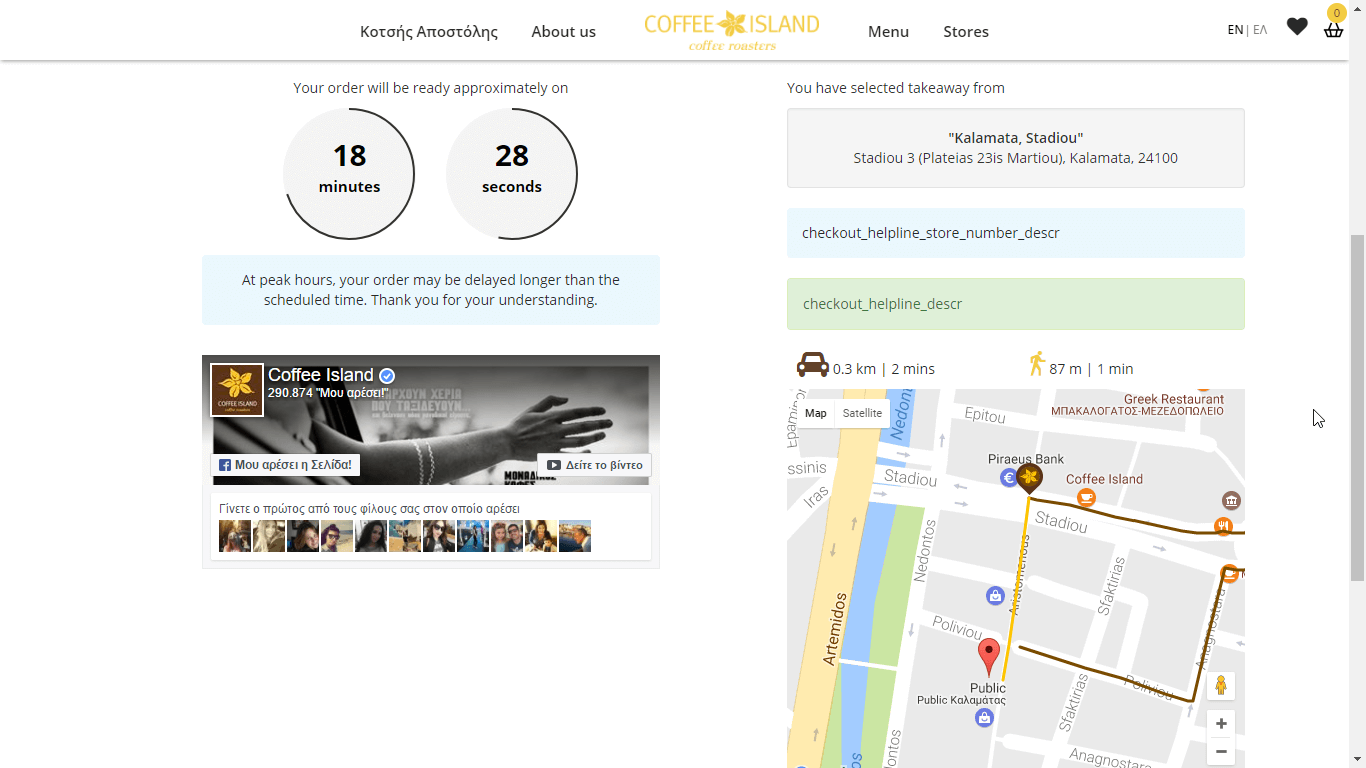Switch map to Map view
Image resolution: width=1366 pixels, height=768 pixels.
816,413
